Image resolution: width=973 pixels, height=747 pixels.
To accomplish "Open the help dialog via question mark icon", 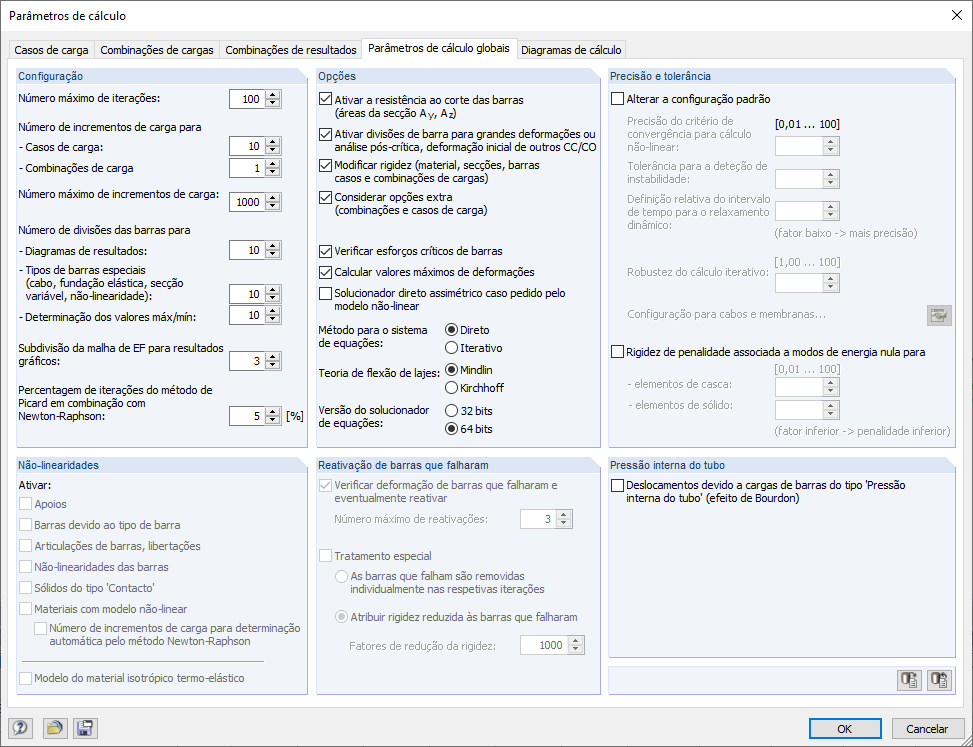I will [x=21, y=728].
